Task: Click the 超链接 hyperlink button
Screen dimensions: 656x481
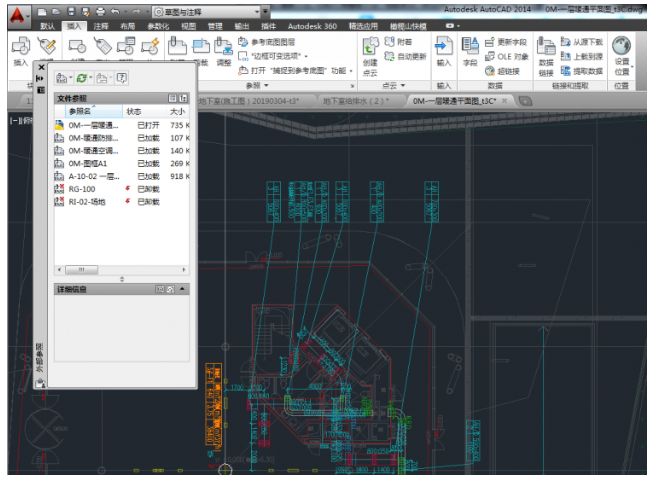Action: pos(502,71)
